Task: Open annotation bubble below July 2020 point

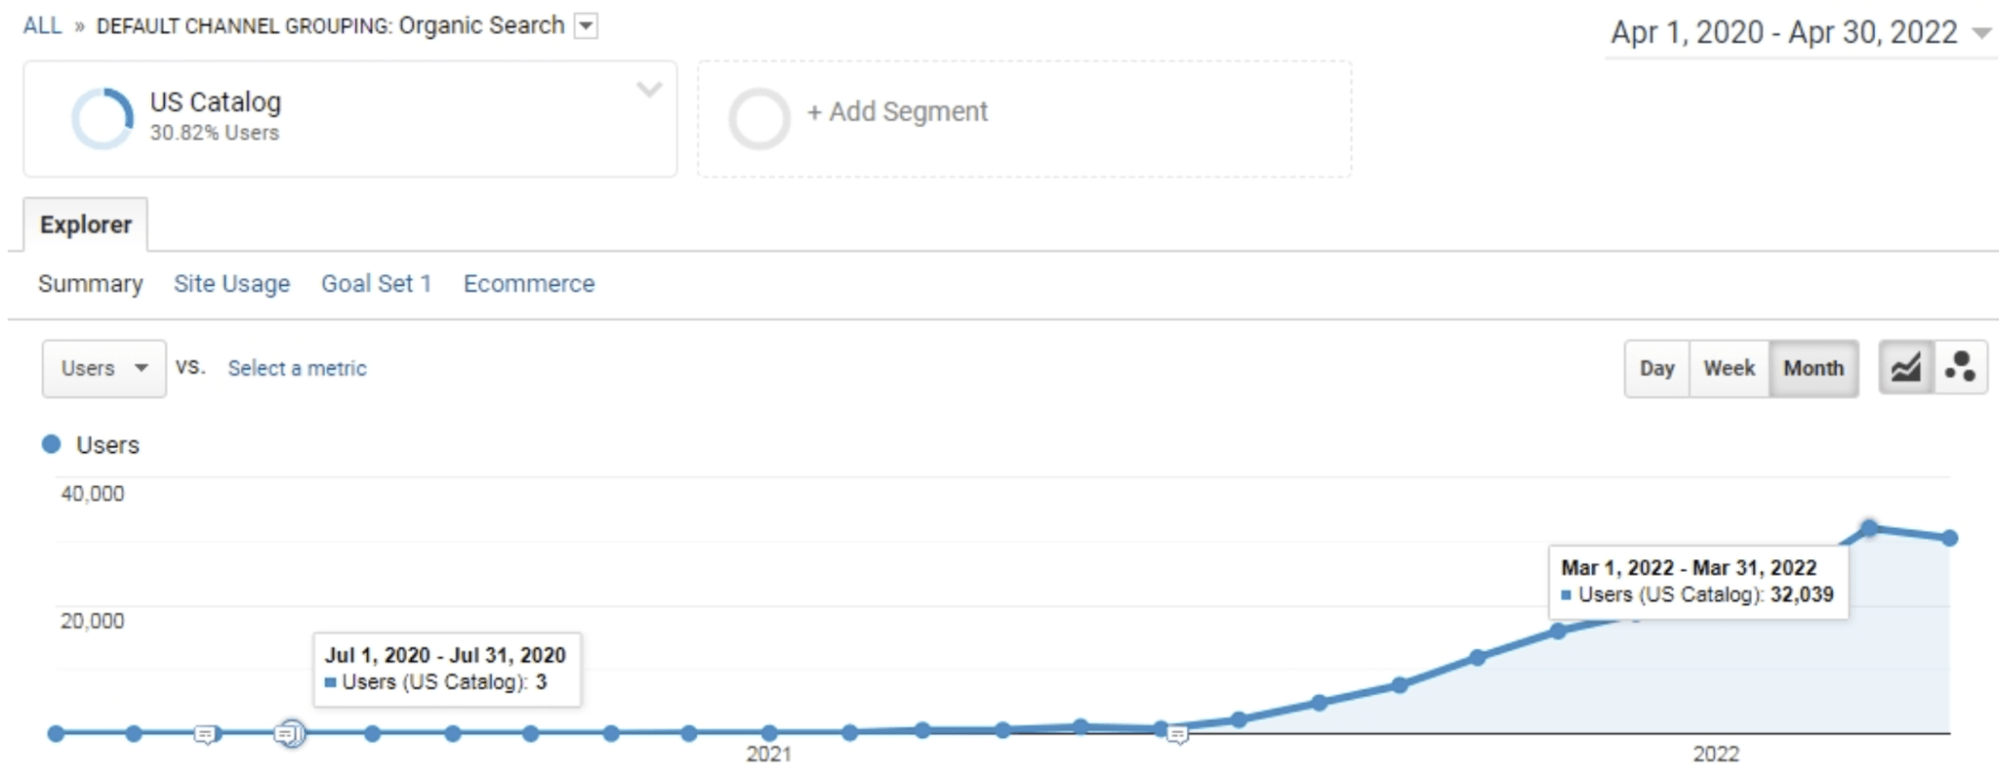Action: pyautogui.click(x=287, y=735)
